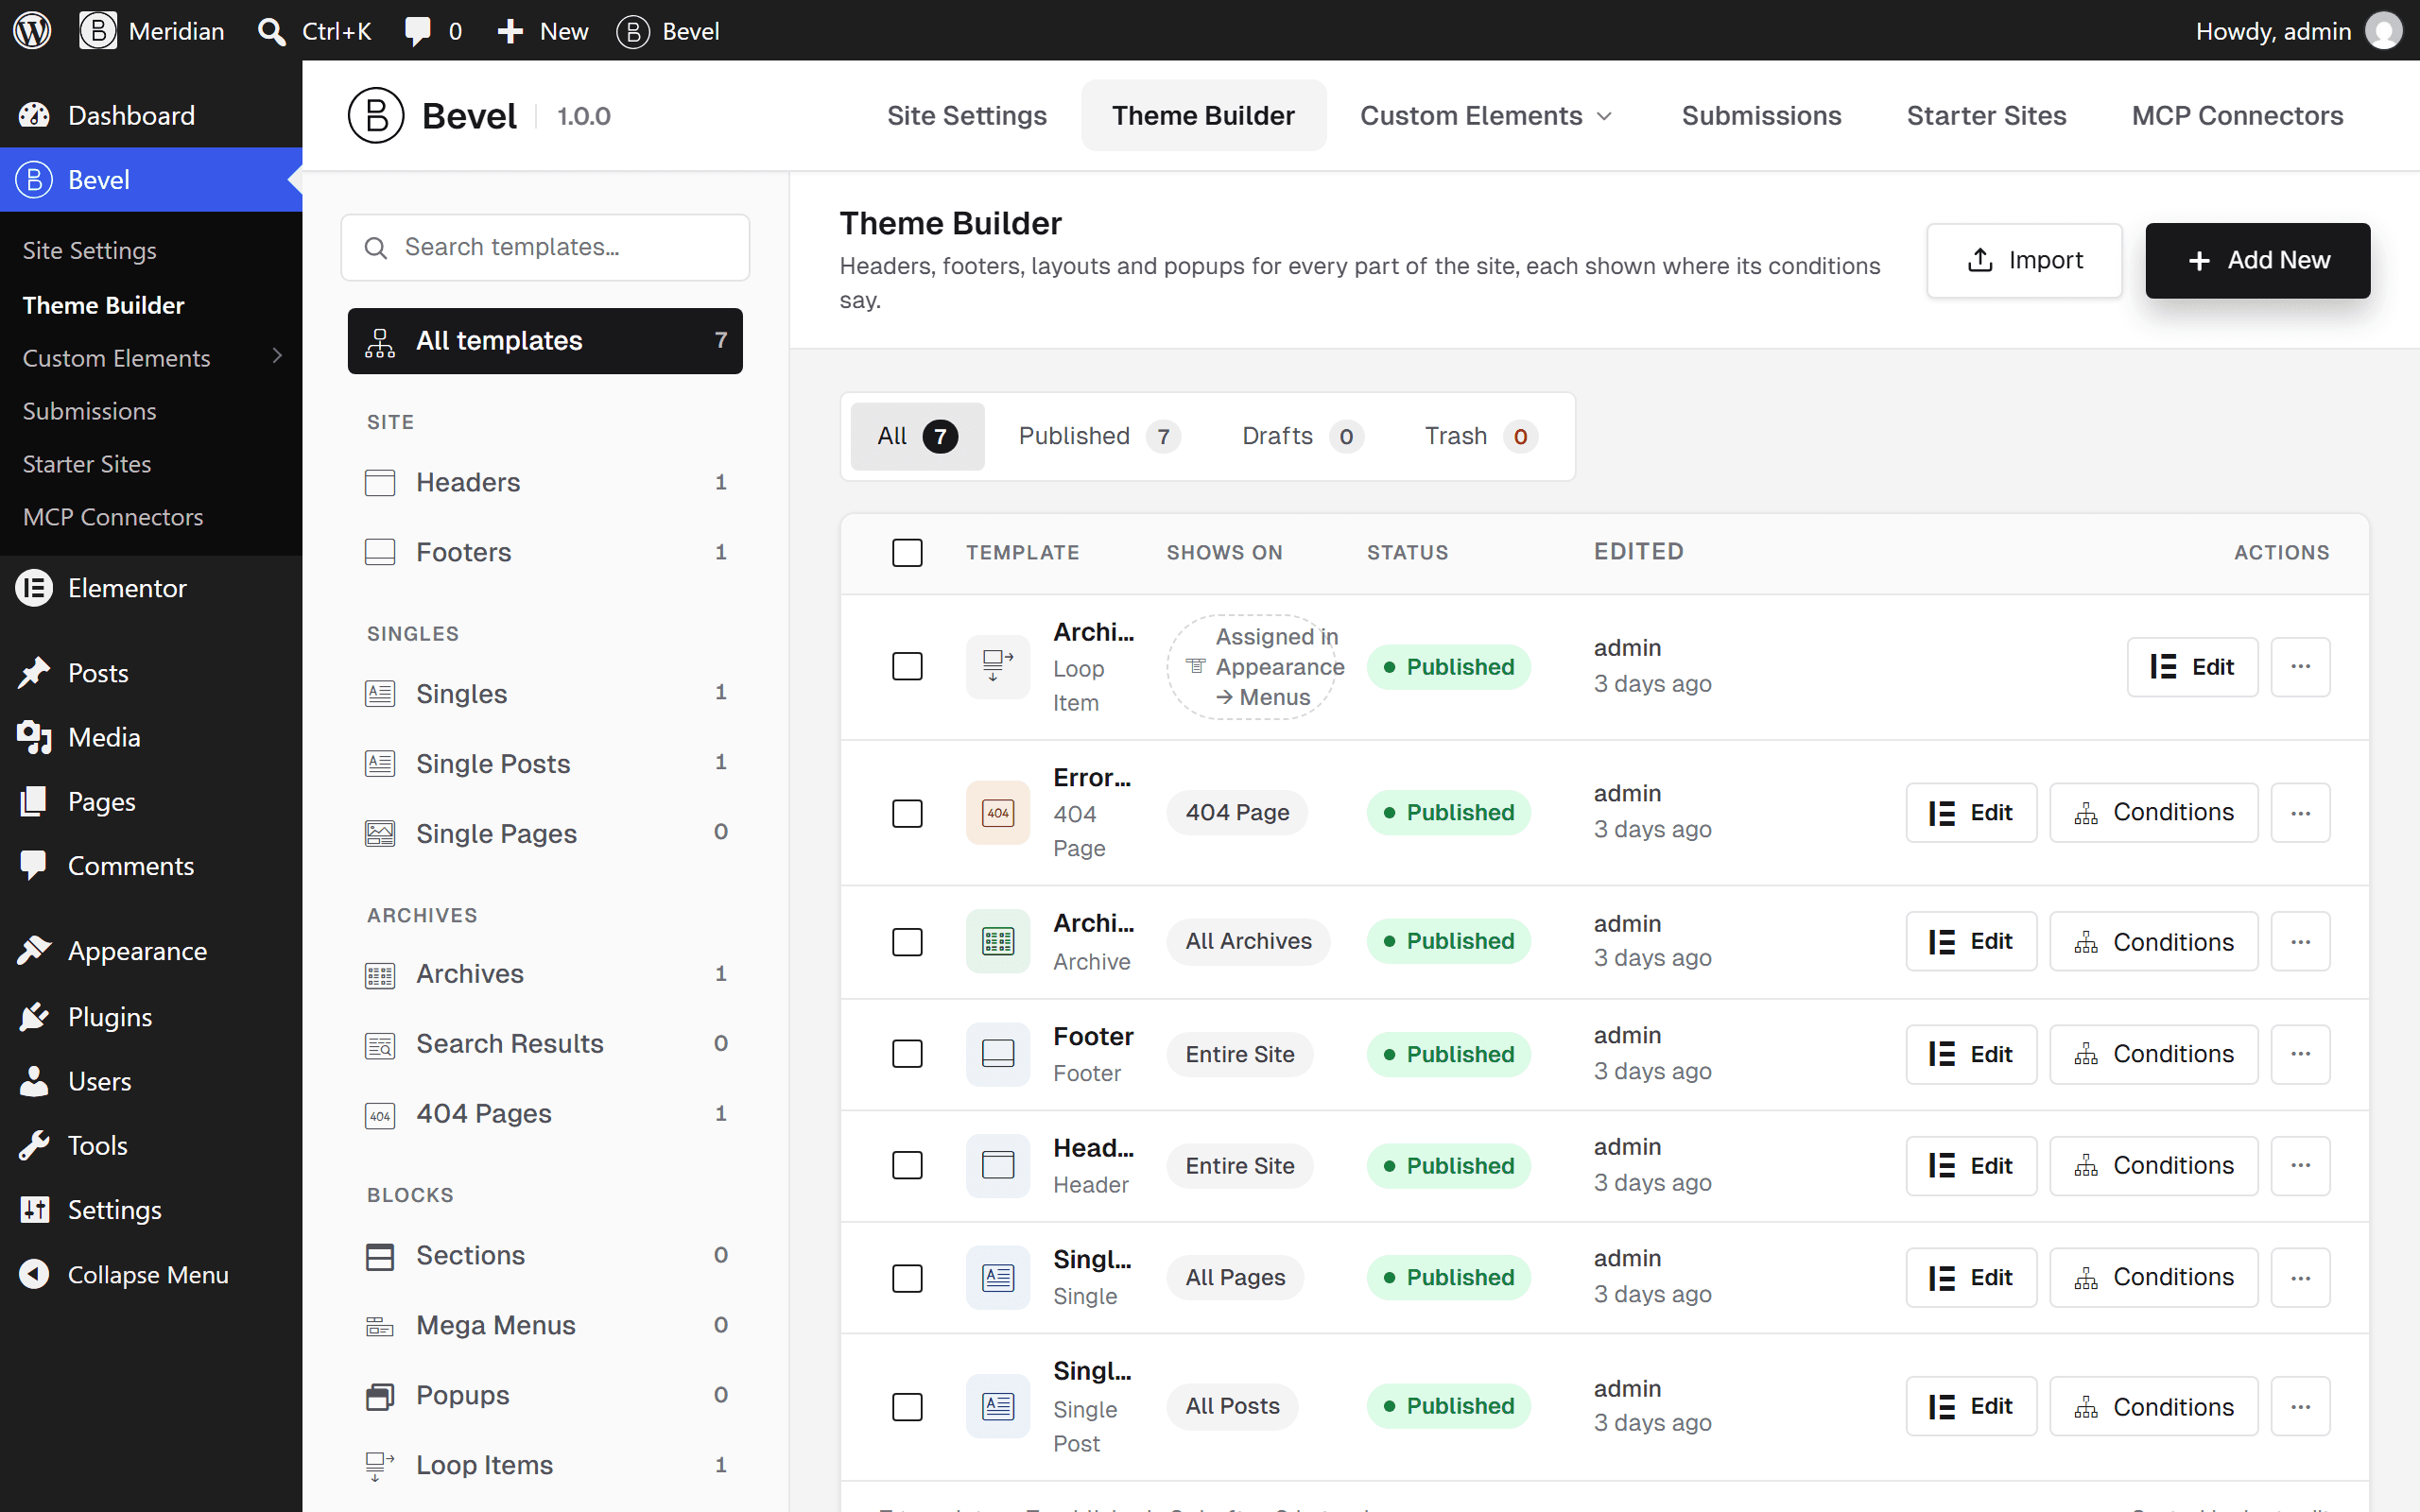Filter templates by Mega Menus
The height and width of the screenshot is (1512, 2420).
[545, 1325]
